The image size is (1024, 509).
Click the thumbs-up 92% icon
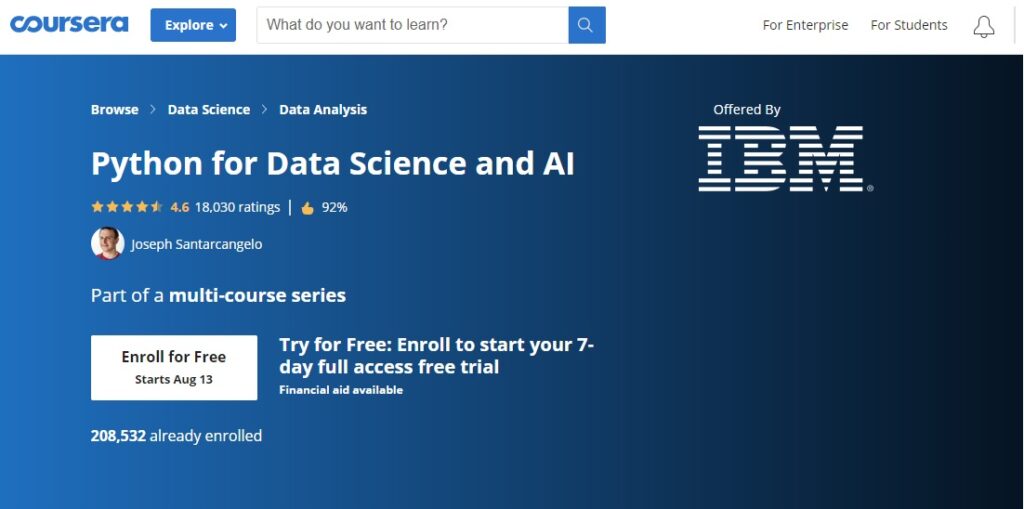tap(308, 208)
